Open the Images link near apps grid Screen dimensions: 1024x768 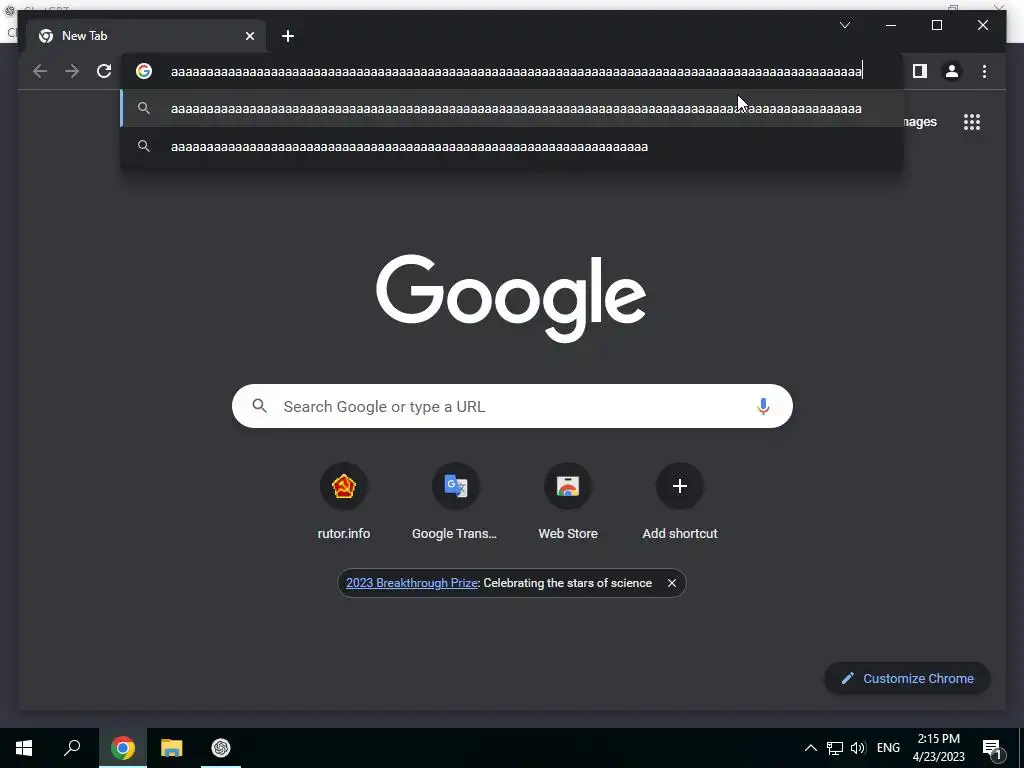point(921,122)
